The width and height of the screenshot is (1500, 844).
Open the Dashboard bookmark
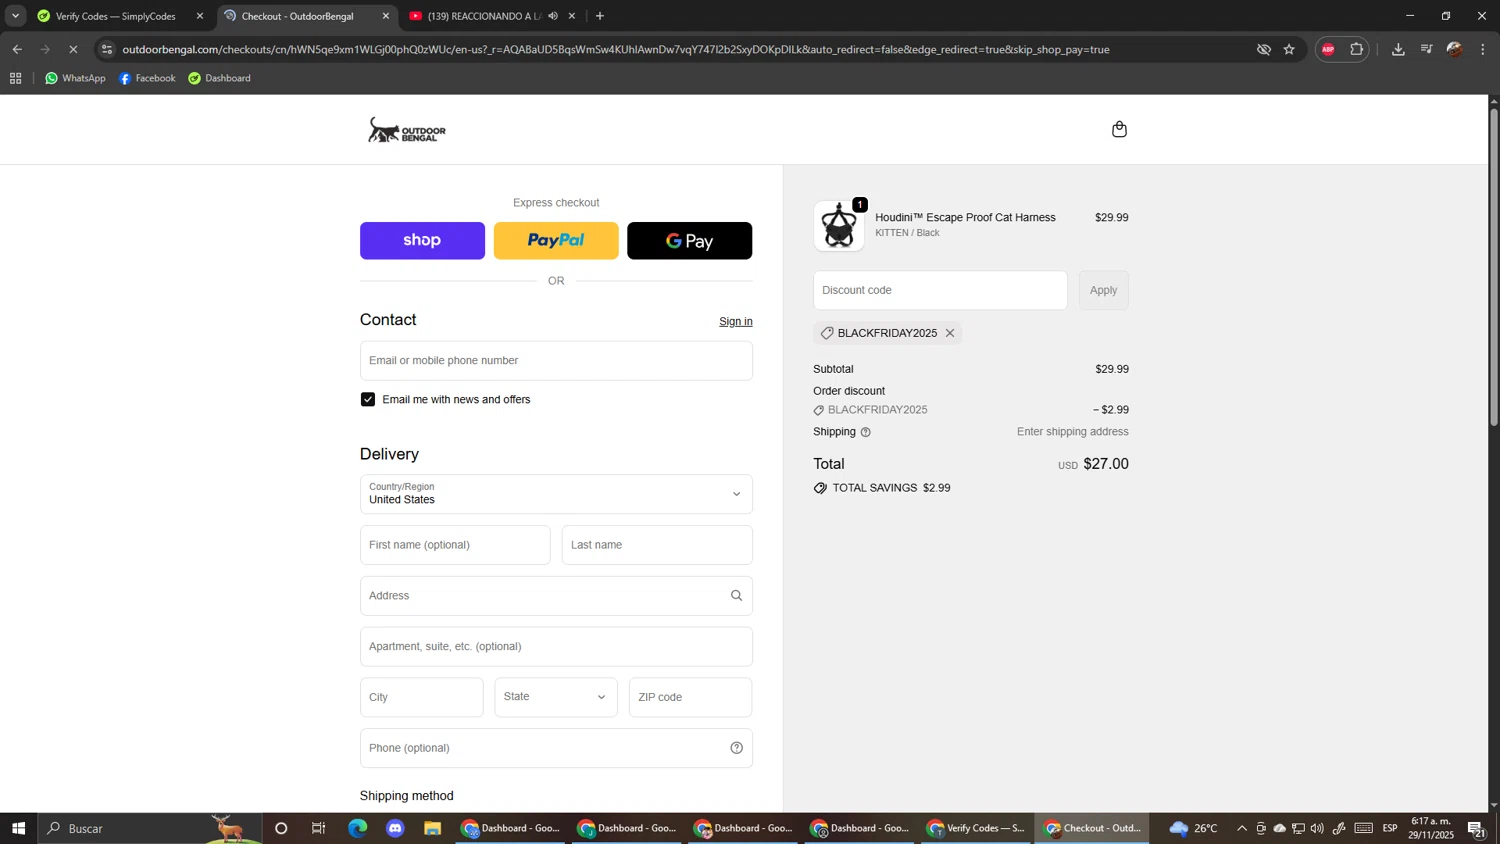pos(219,78)
